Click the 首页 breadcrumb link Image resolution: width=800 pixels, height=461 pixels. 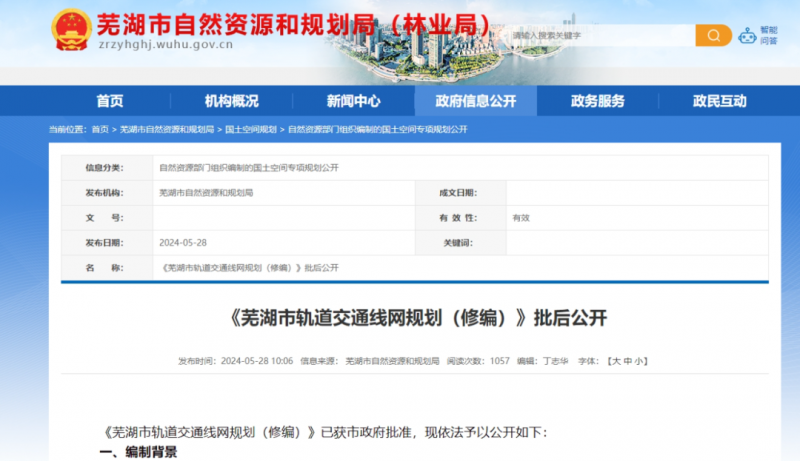100,130
